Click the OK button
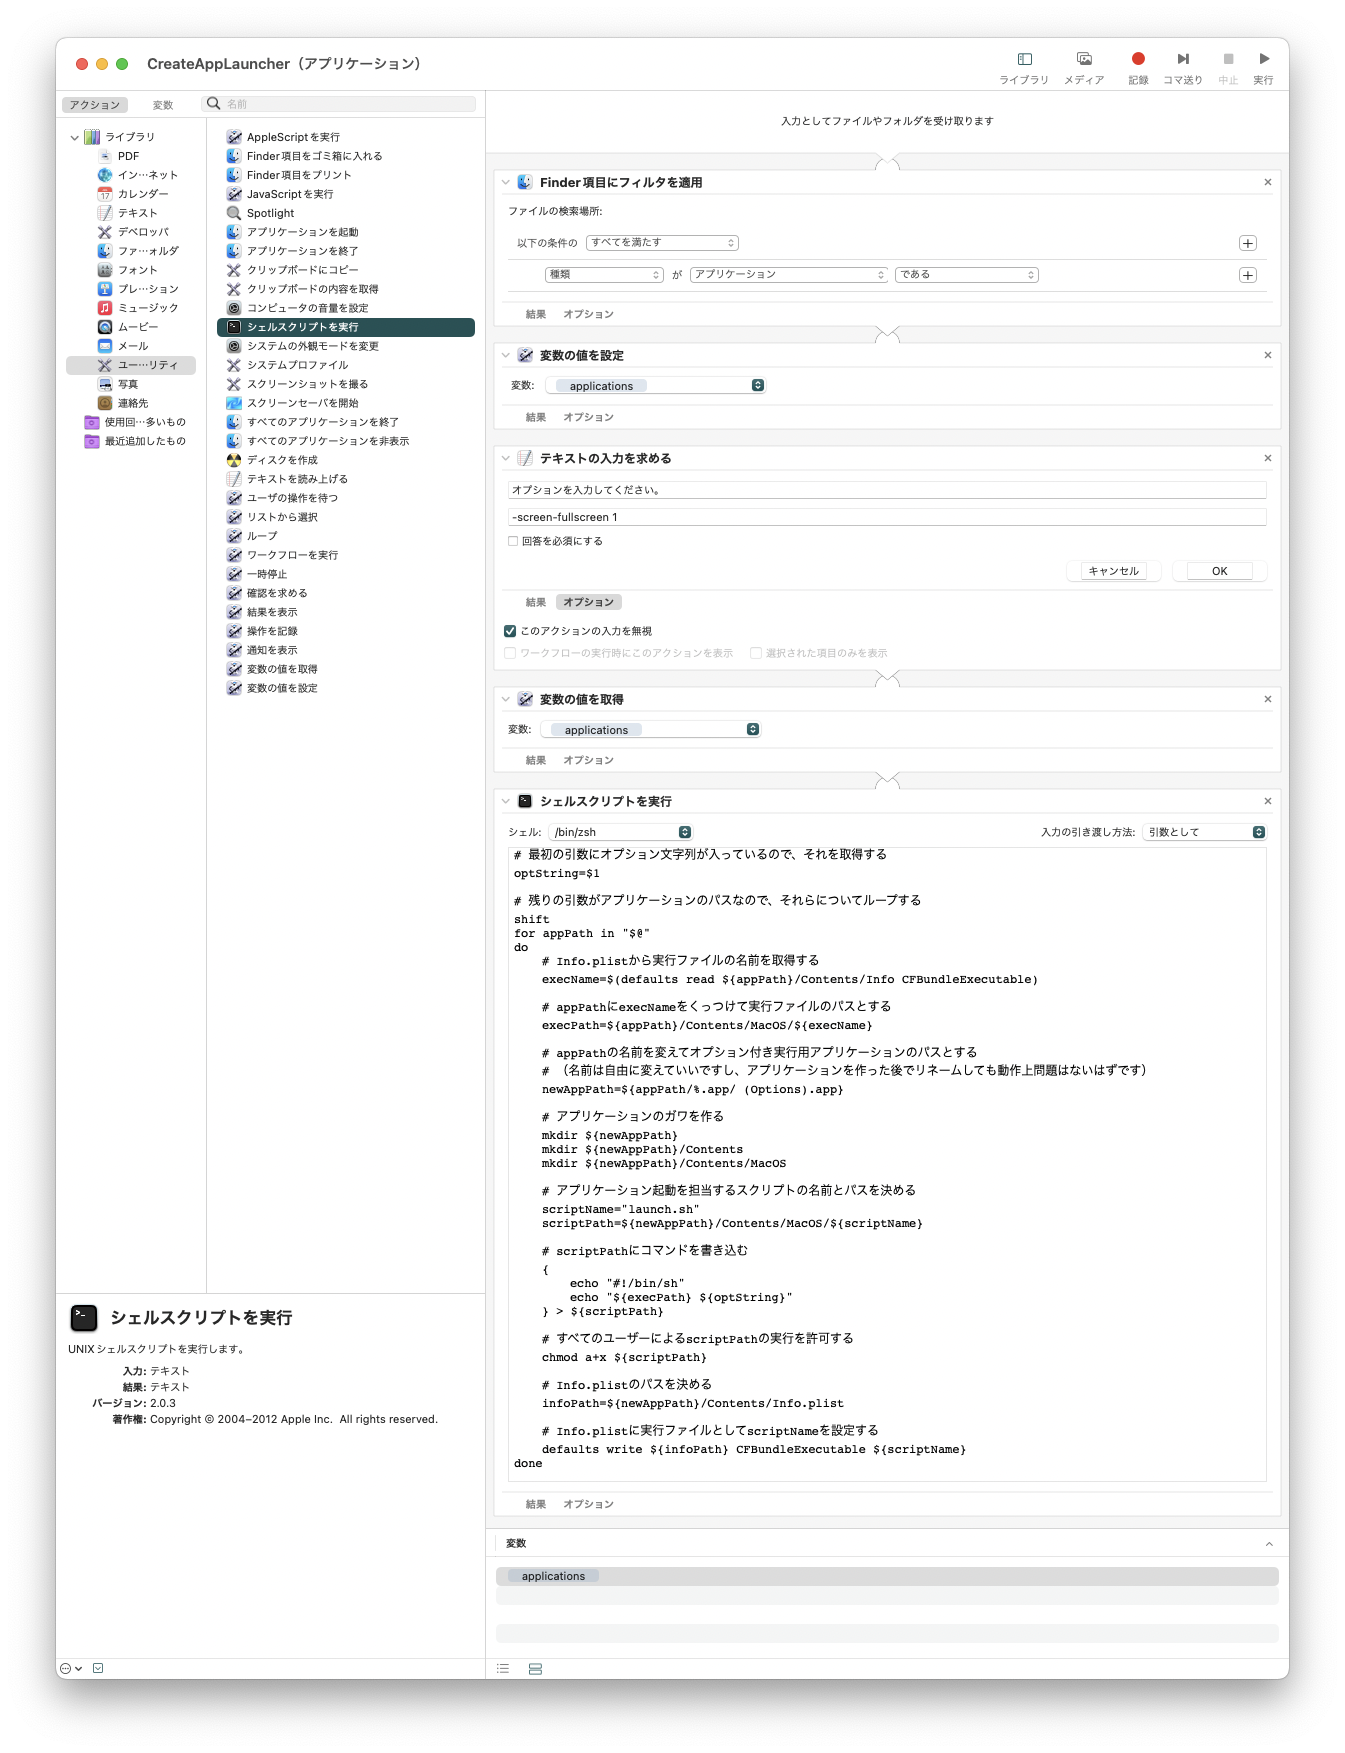Screen dimensions: 1345x1753 point(1220,571)
